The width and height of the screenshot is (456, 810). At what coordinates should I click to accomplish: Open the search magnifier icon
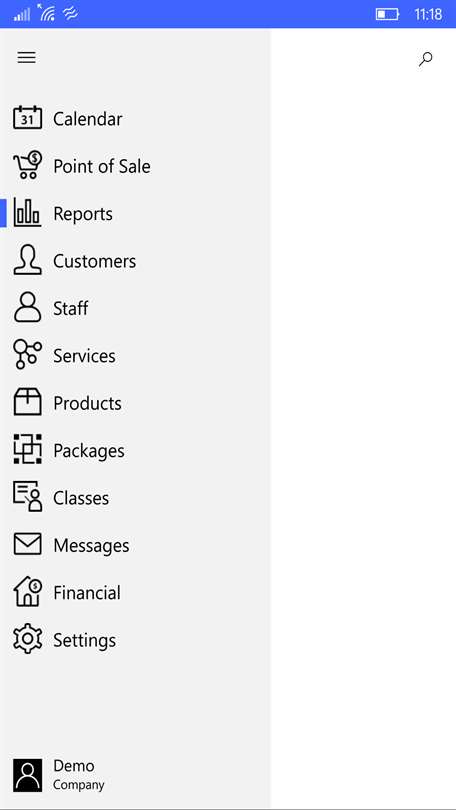point(426,59)
